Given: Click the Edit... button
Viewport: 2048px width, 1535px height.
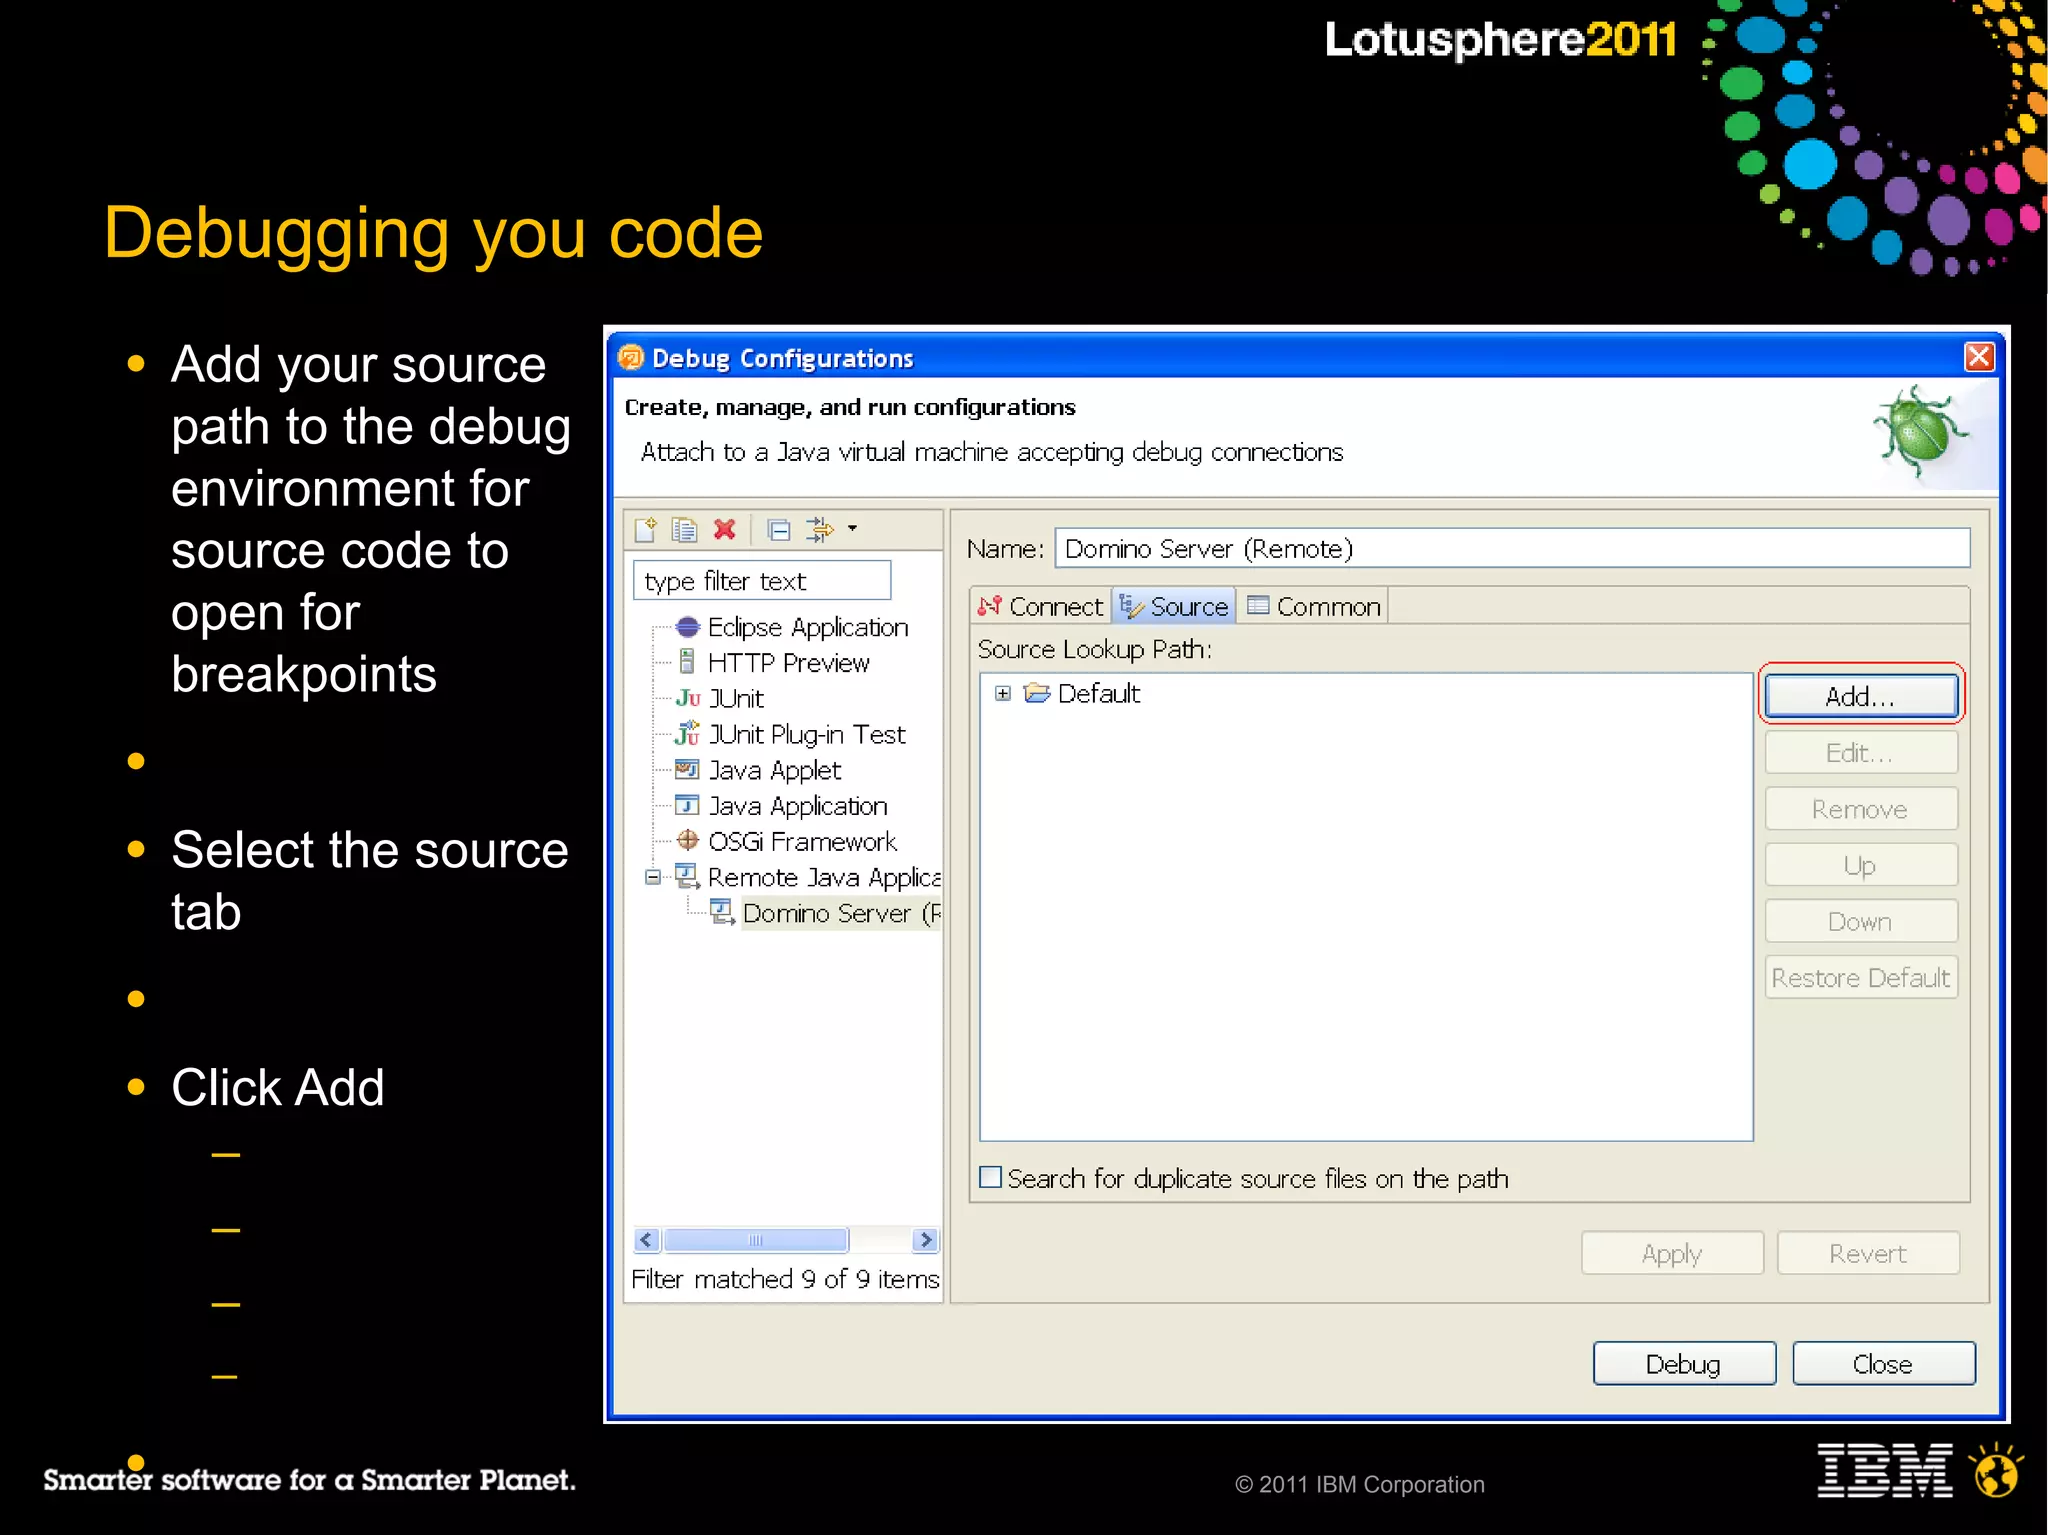Looking at the screenshot, I should (1861, 752).
